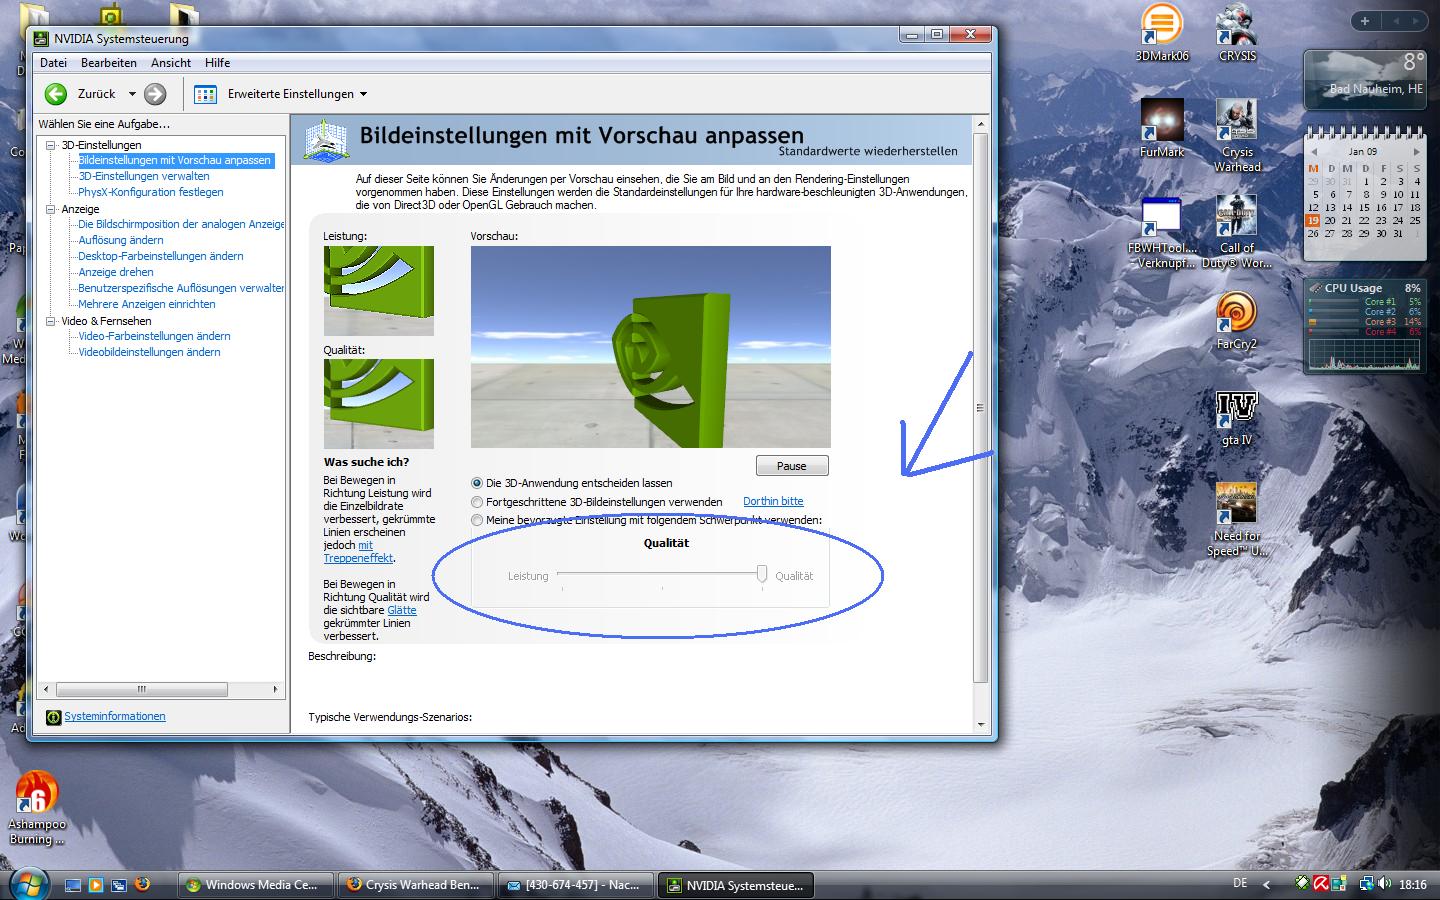
Task: Click the Windows Media Player quick launch icon
Action: coord(96,885)
